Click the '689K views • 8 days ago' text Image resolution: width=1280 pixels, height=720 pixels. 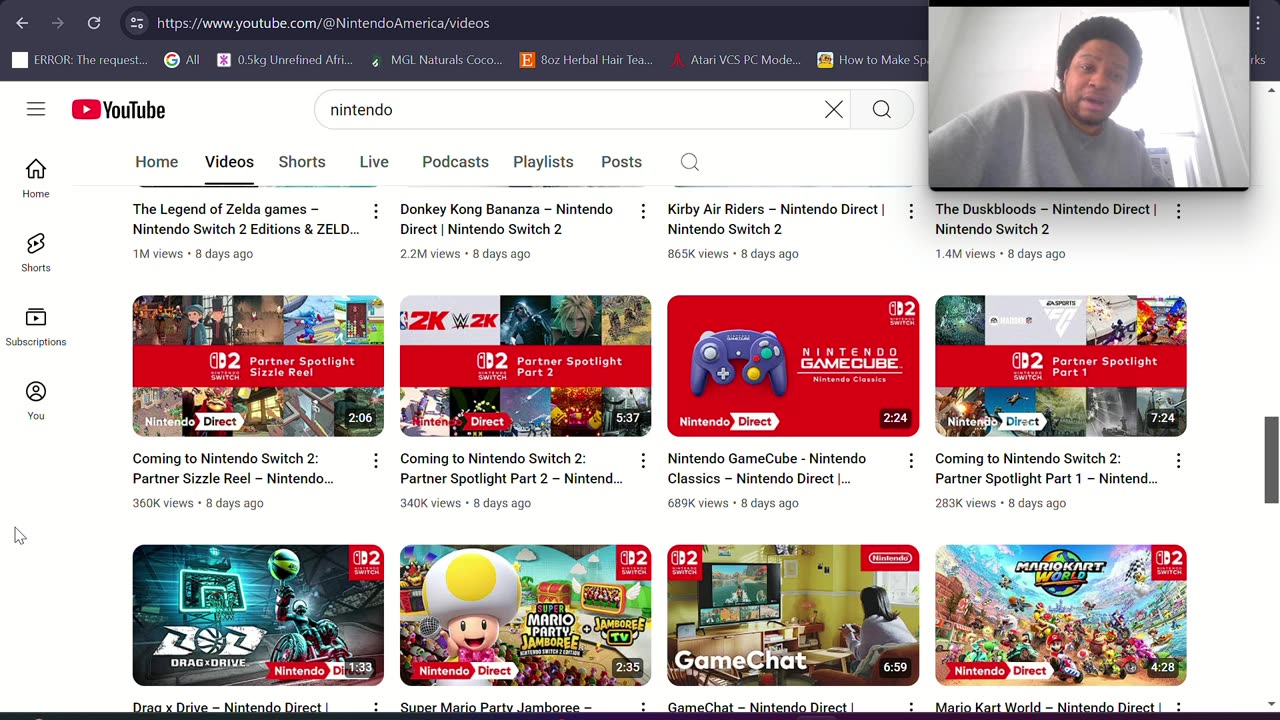coord(733,503)
